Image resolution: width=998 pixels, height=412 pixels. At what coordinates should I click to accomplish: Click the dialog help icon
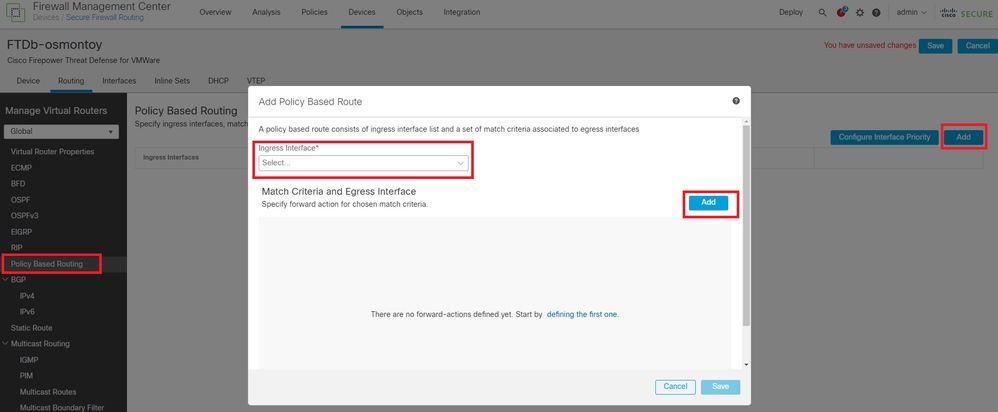(x=736, y=101)
